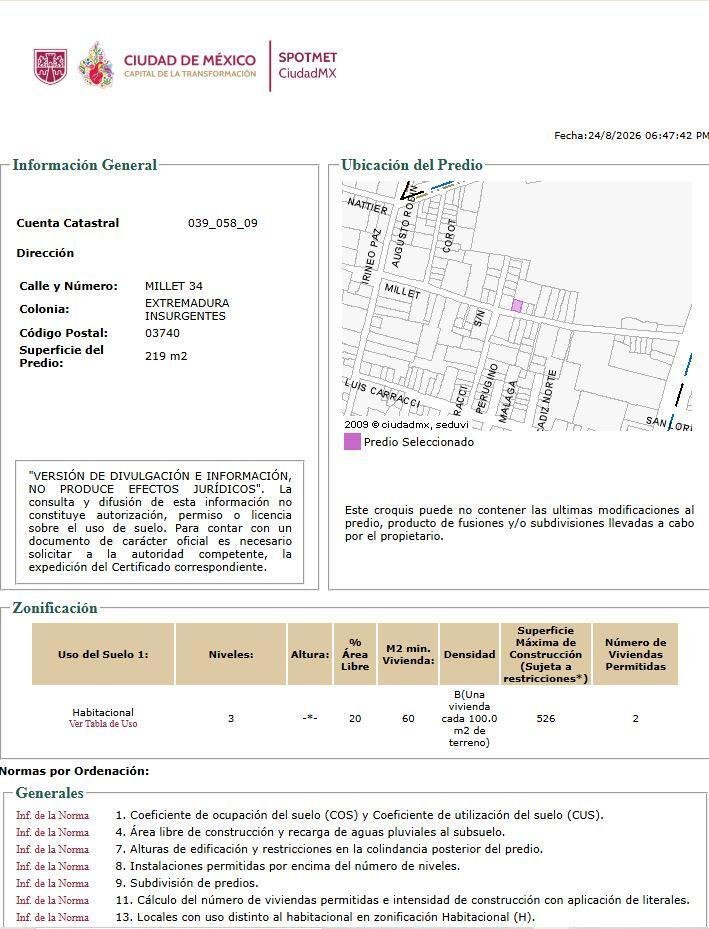Click the selected pink parcel on the map
709x929 pixels.
(516, 306)
